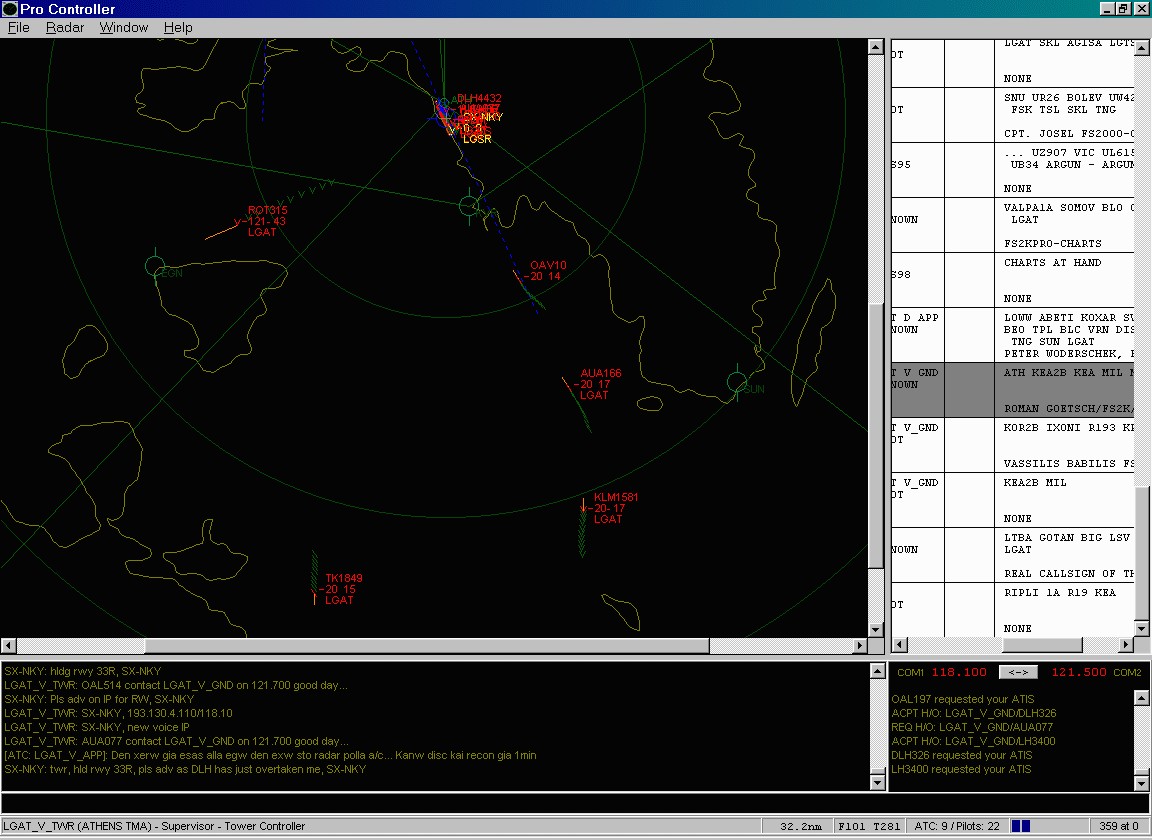Viewport: 1152px width, 840px height.
Task: Click chat line SX-NKY, new voice IP
Action: [x=96, y=727]
